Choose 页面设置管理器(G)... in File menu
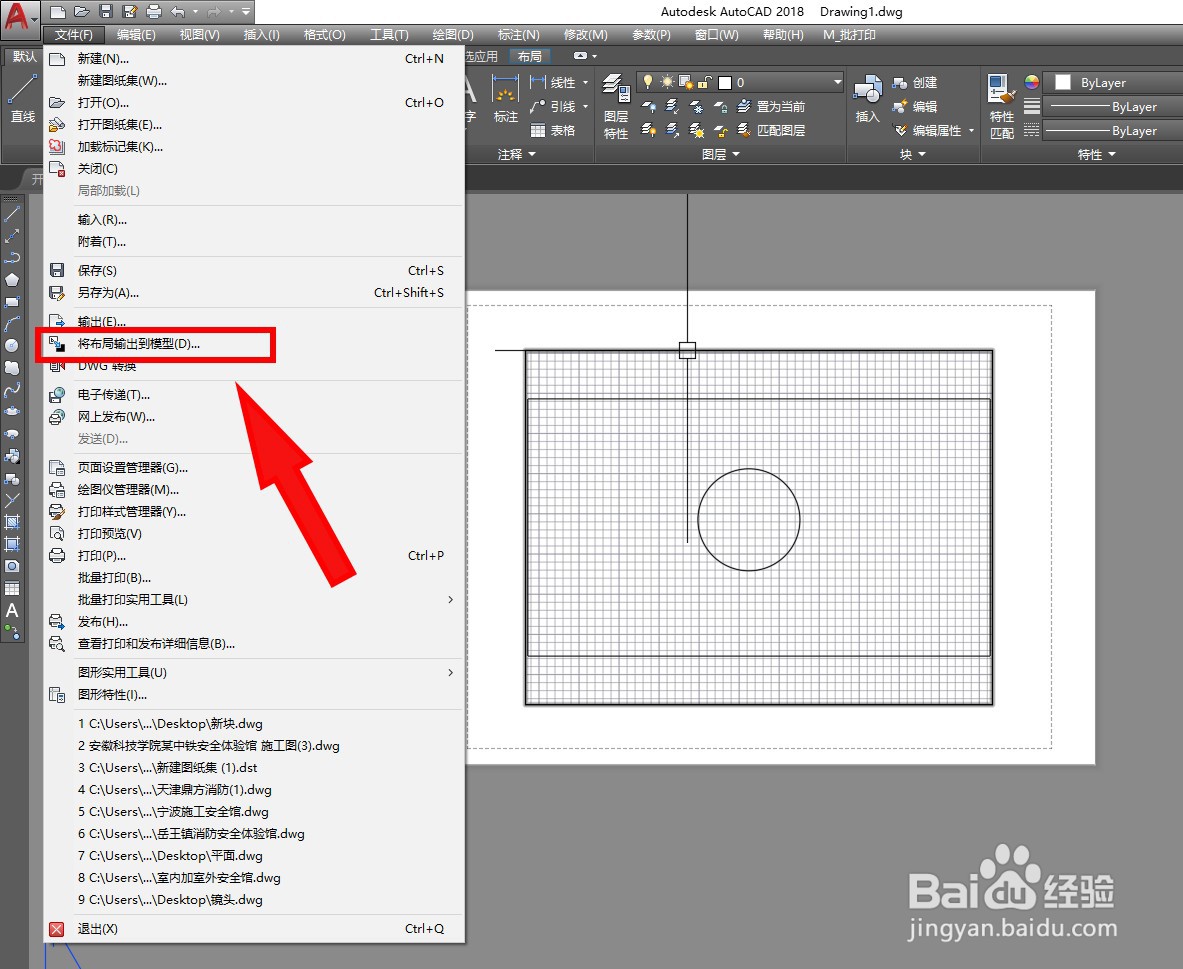 pyautogui.click(x=254, y=468)
